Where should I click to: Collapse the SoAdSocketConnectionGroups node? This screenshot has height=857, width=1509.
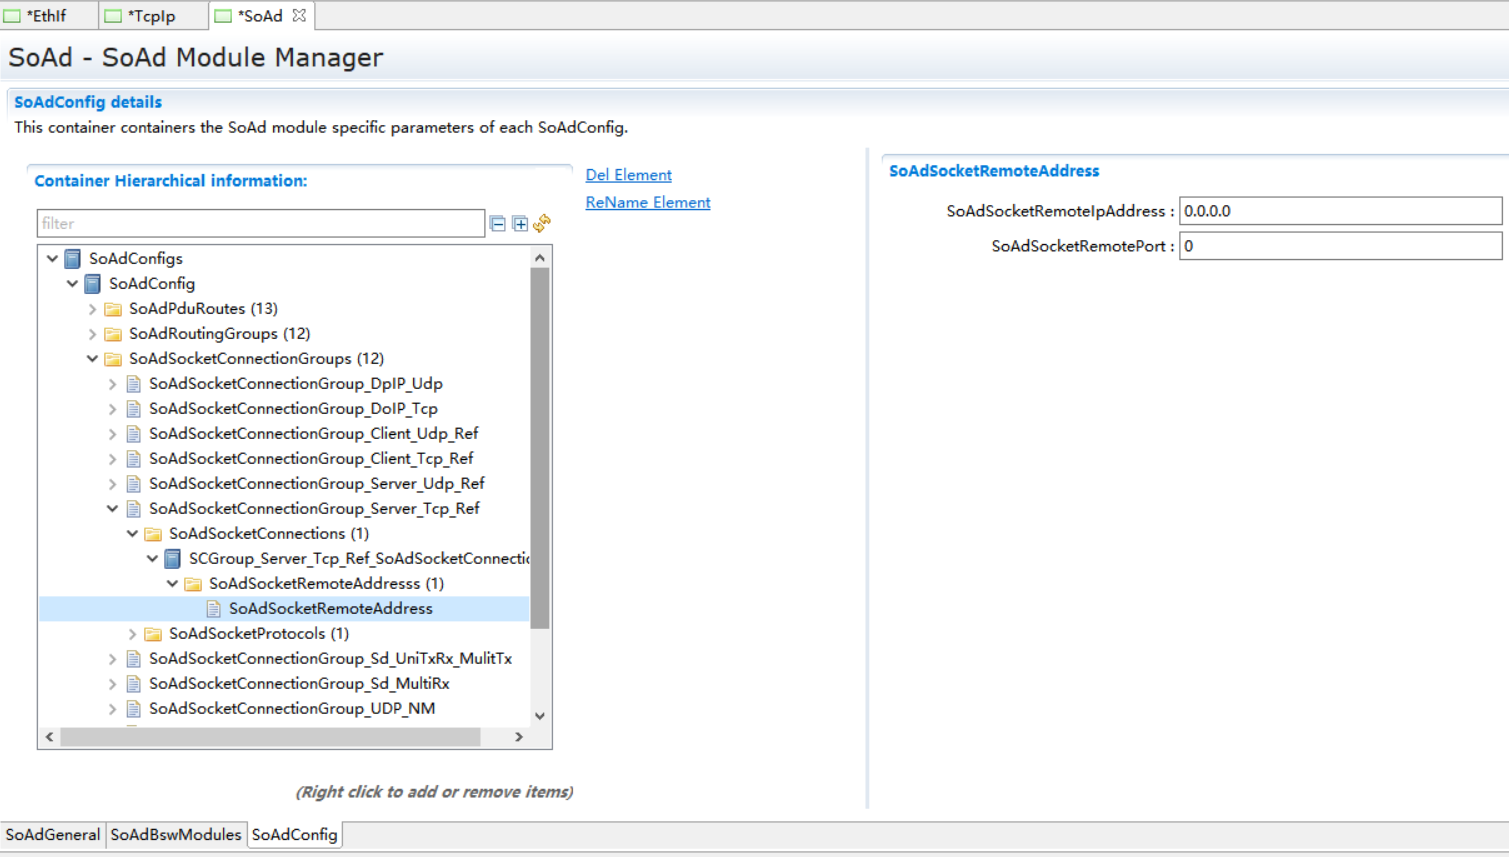tap(93, 359)
